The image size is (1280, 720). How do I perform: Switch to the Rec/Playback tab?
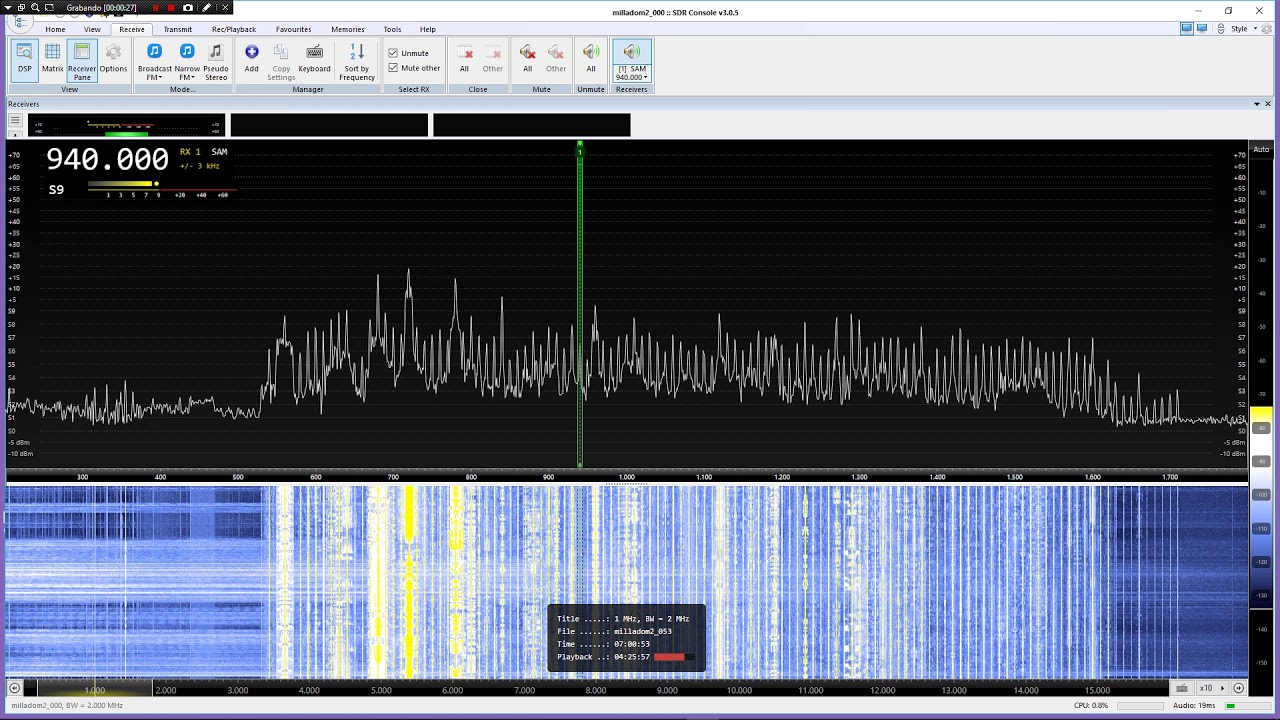(234, 29)
